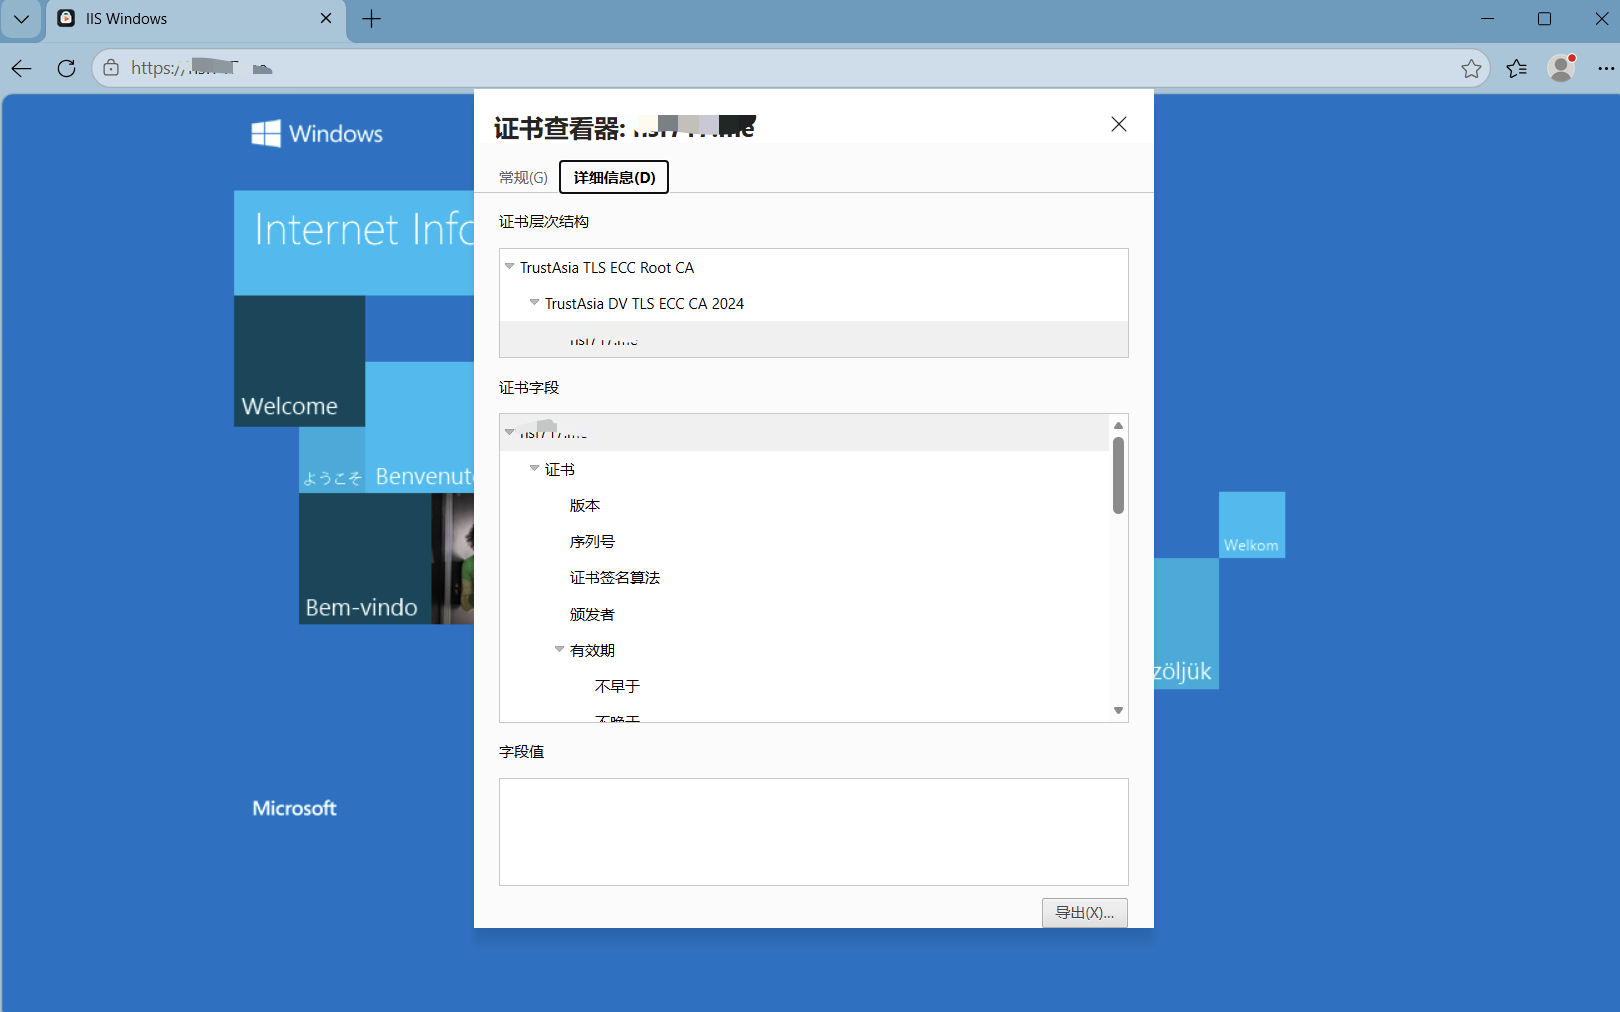Collapse the 有效期 tree node
Image resolution: width=1620 pixels, height=1012 pixels.
pyautogui.click(x=559, y=649)
